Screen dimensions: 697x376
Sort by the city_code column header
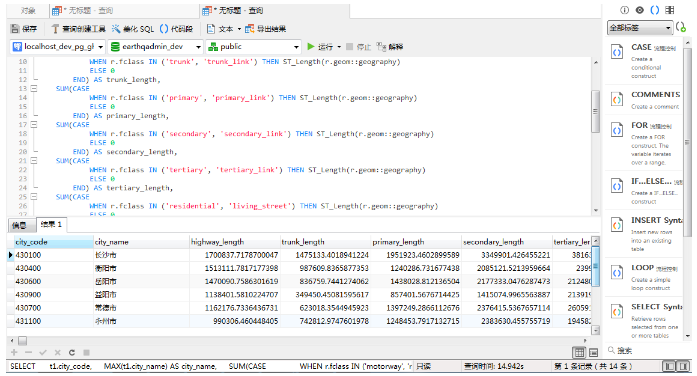click(x=54, y=242)
